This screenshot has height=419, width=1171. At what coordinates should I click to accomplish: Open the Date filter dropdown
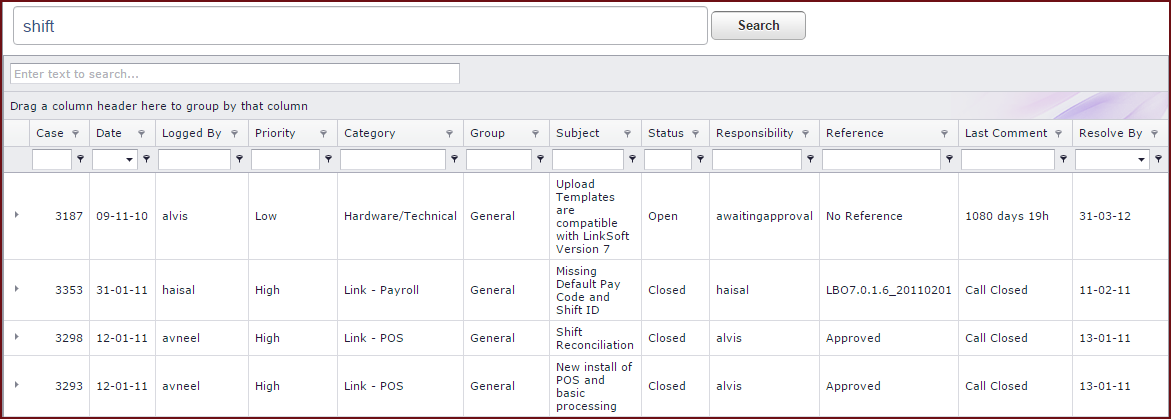point(130,160)
